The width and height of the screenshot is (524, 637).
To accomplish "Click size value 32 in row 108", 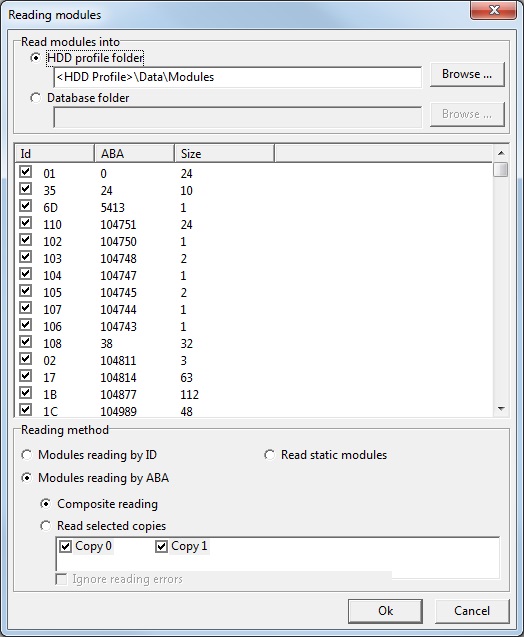I will (x=186, y=344).
